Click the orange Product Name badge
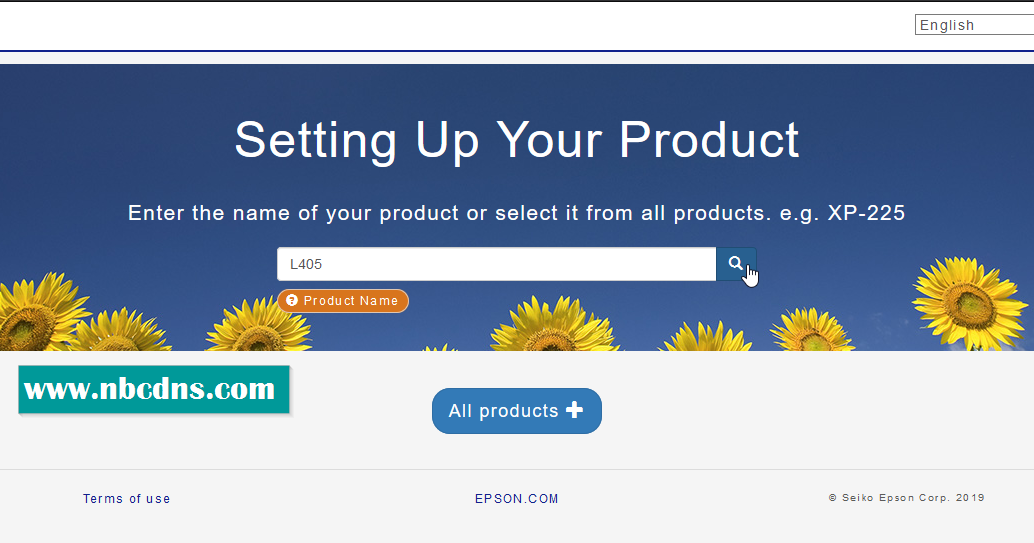This screenshot has width=1034, height=543. 350,301
